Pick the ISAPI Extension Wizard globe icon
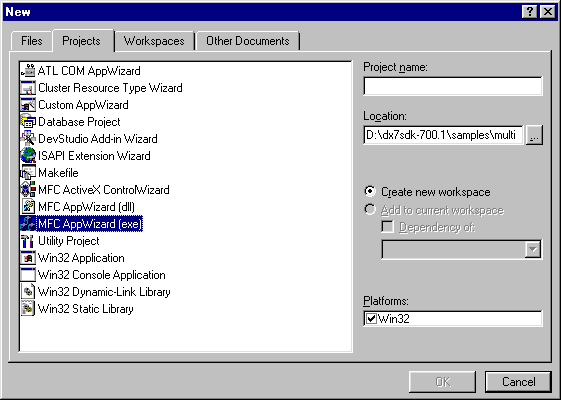This screenshot has width=561, height=400. click(28, 156)
